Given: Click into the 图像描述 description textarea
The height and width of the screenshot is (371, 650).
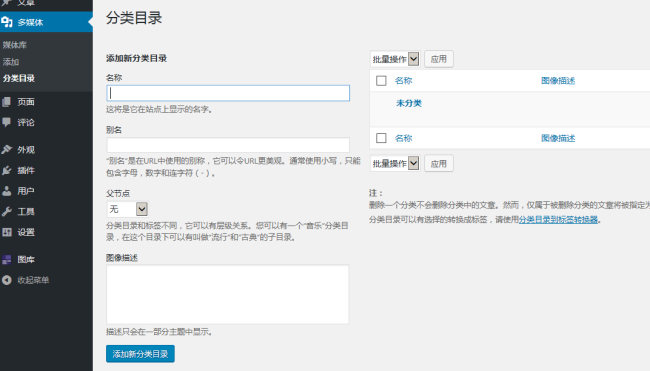Looking at the screenshot, I should point(228,294).
